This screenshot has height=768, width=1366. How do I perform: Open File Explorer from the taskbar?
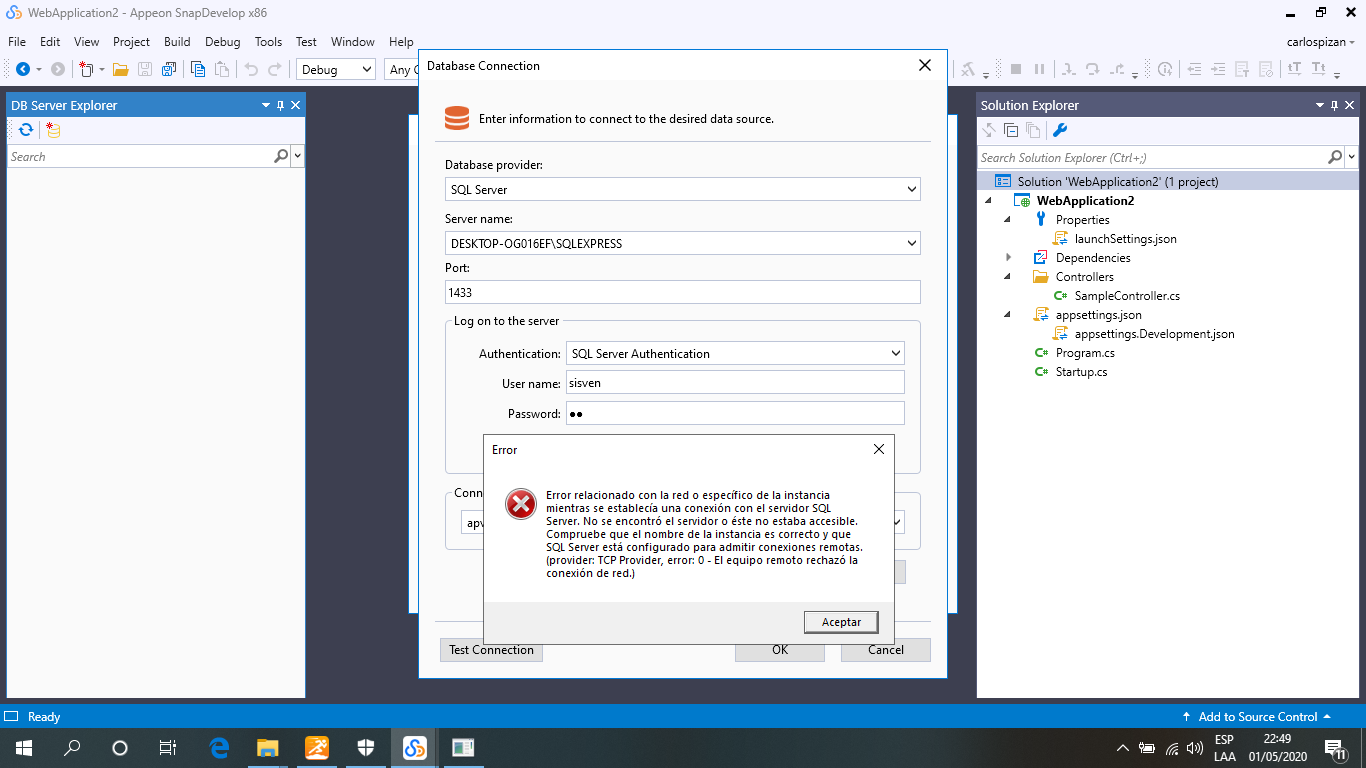click(267, 747)
